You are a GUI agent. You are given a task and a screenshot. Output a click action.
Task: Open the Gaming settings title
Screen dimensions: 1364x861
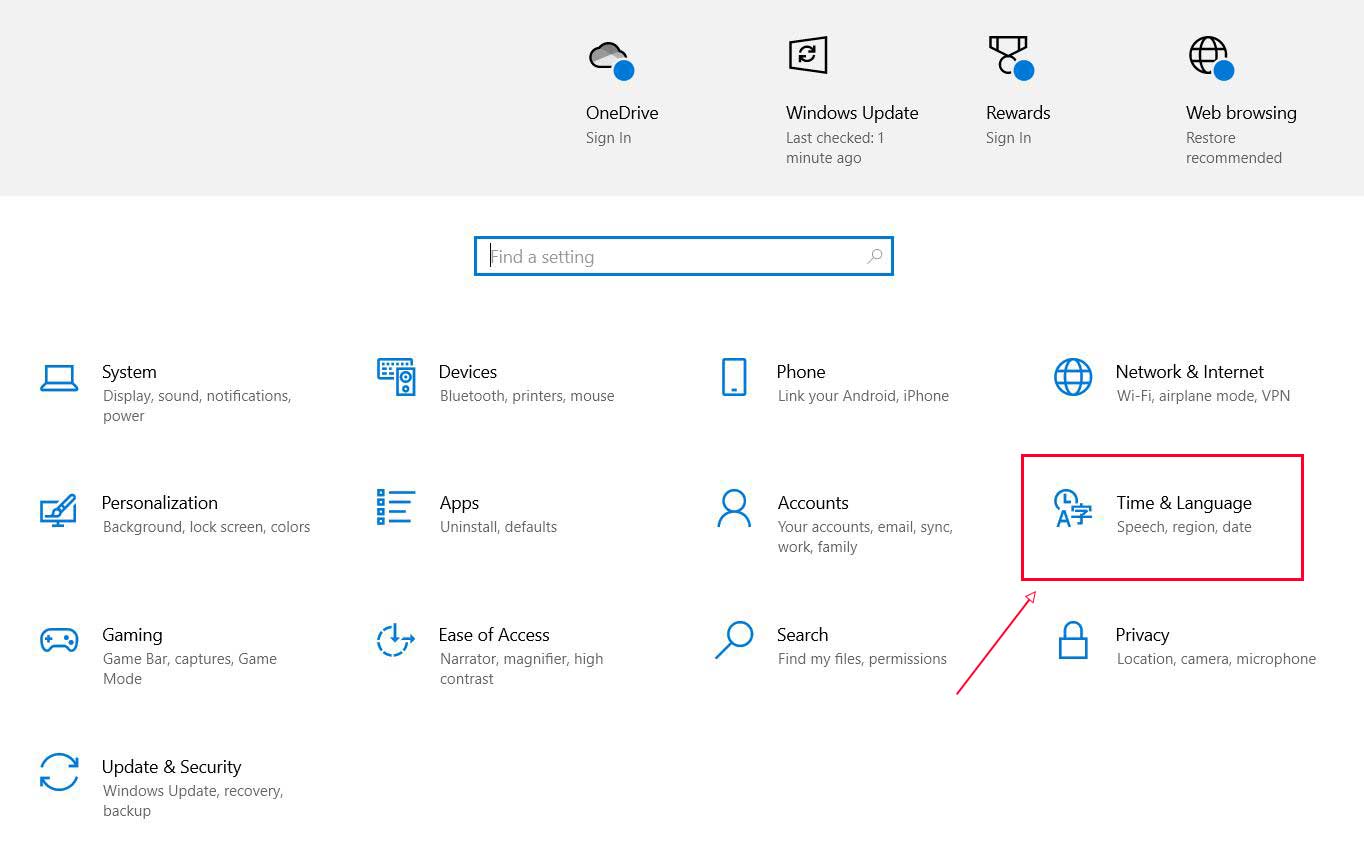(x=132, y=635)
